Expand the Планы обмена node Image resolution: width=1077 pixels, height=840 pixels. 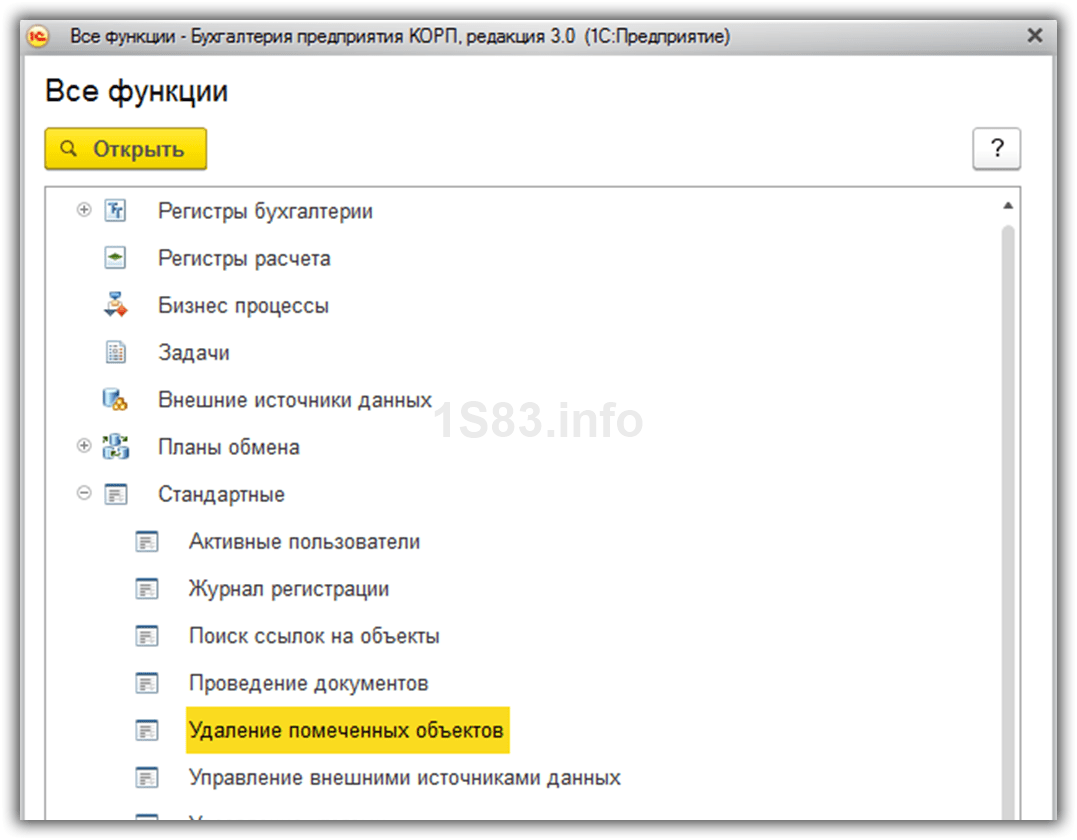click(84, 446)
